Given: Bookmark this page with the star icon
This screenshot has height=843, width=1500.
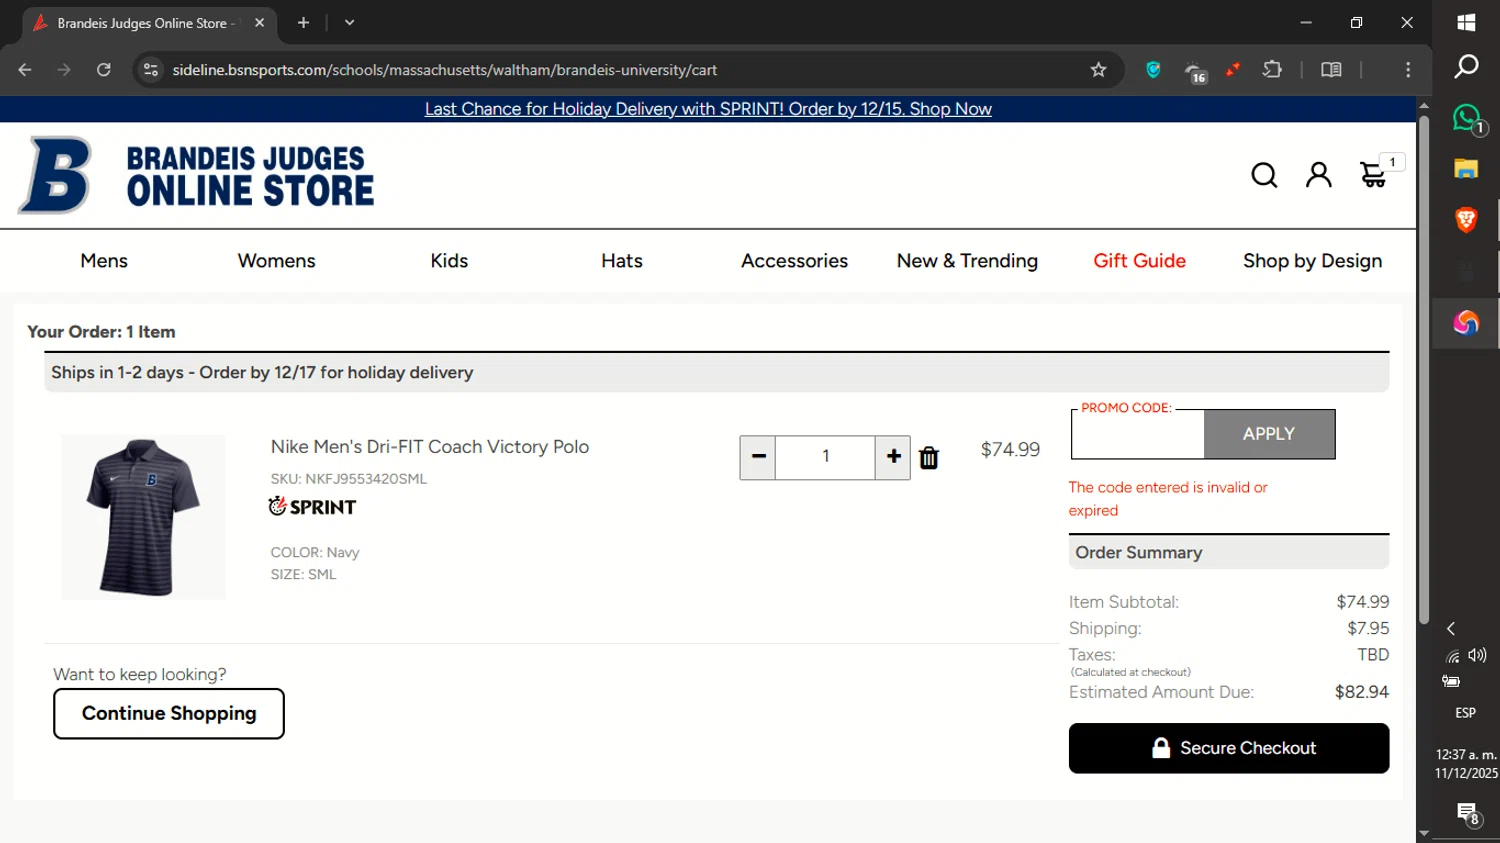Looking at the screenshot, I should pyautogui.click(x=1099, y=70).
